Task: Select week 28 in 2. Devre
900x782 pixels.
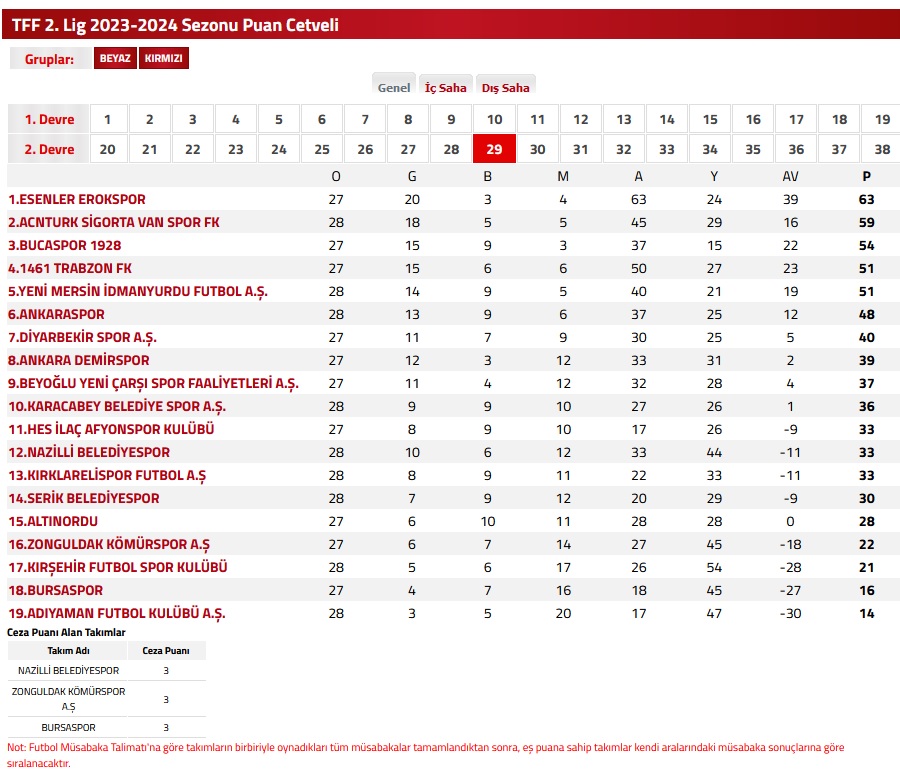Action: [451, 149]
